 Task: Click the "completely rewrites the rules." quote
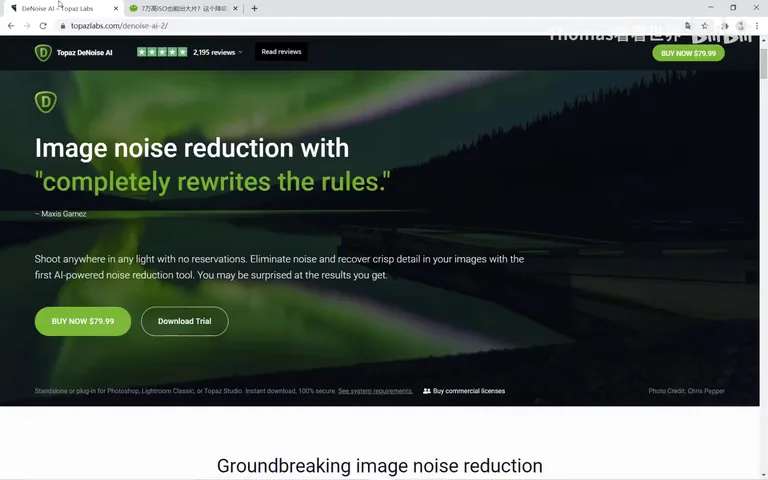click(213, 182)
